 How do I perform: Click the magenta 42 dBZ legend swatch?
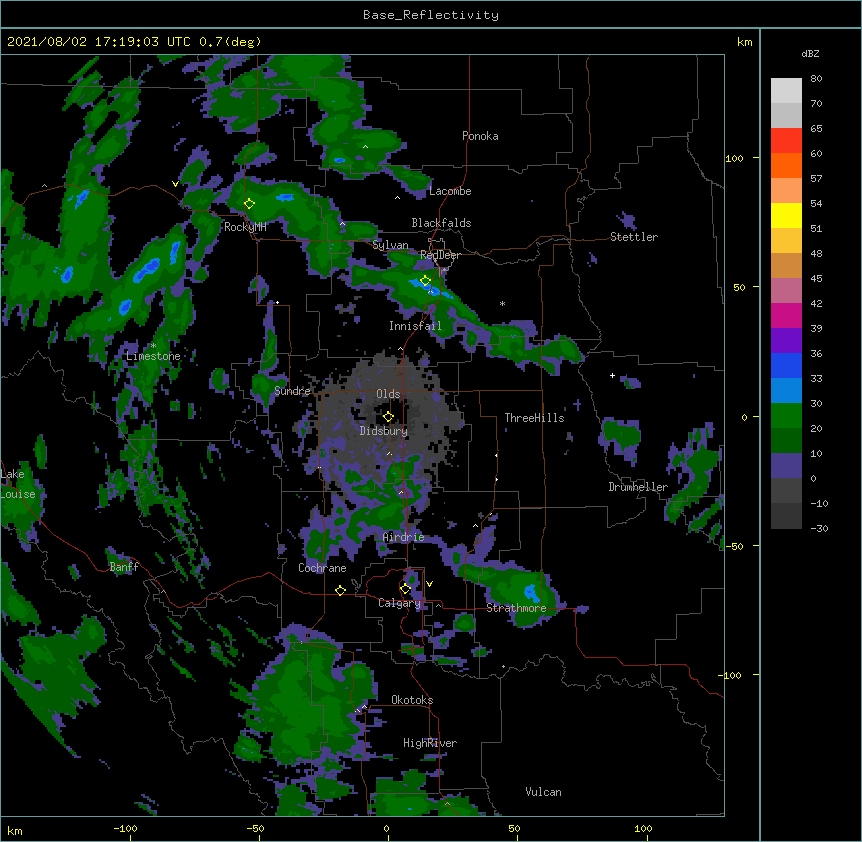(786, 315)
